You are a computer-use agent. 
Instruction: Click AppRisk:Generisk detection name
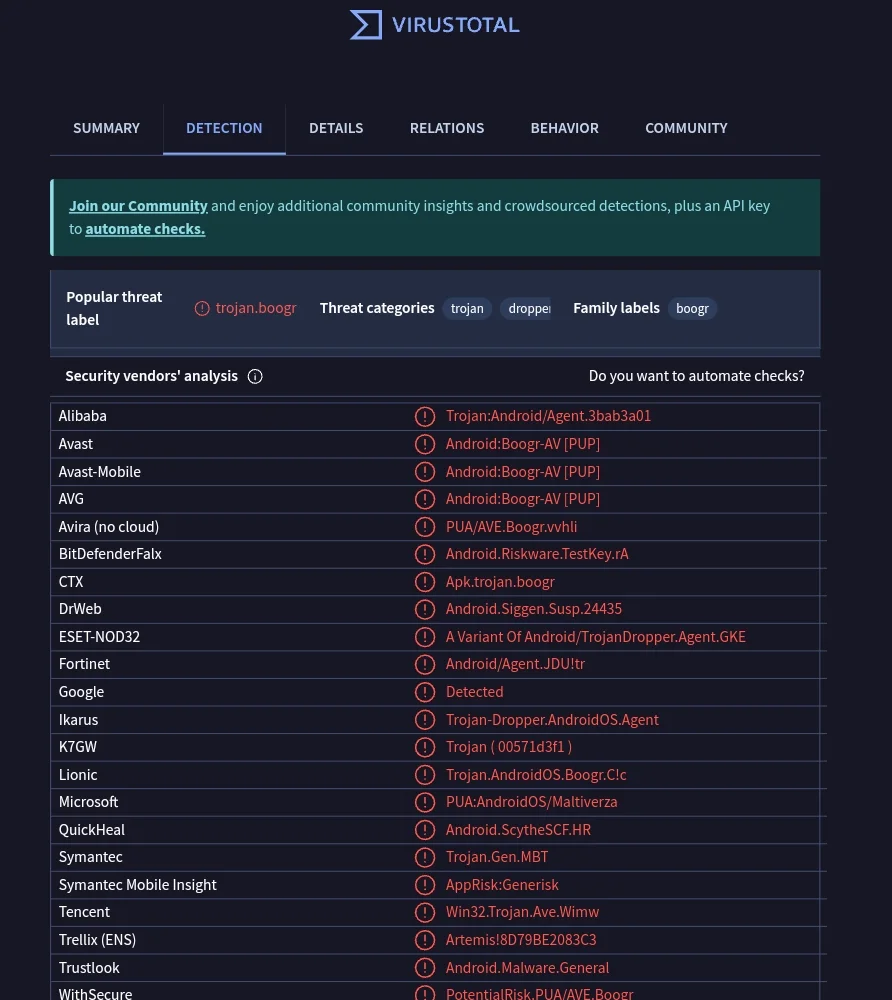(x=502, y=885)
